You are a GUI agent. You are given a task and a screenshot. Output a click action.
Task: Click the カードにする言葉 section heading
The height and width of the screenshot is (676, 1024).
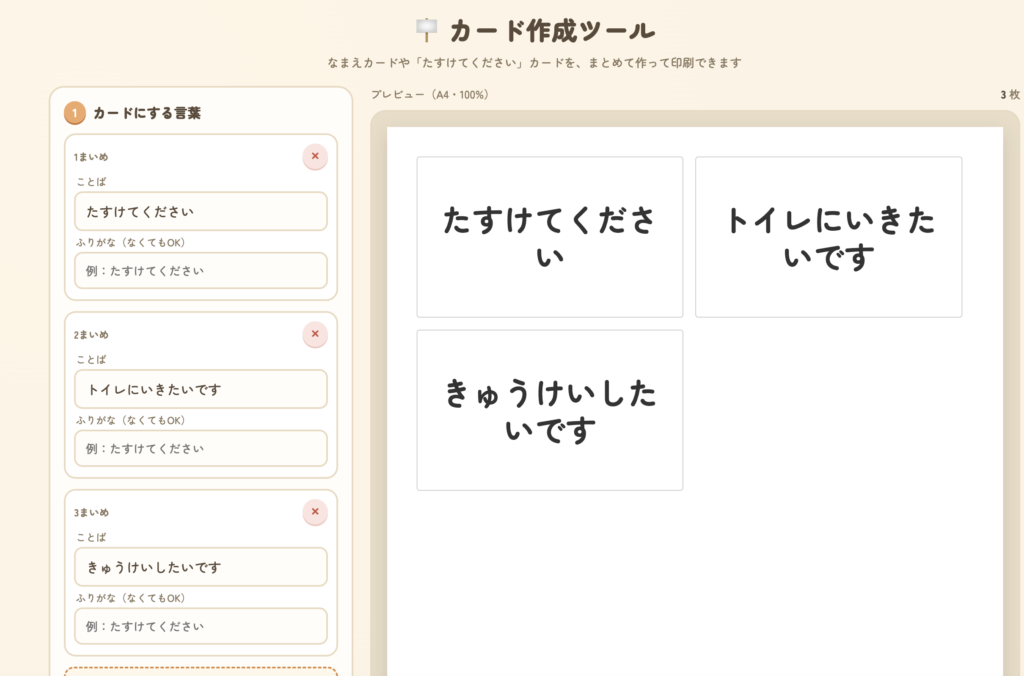pyautogui.click(x=147, y=113)
